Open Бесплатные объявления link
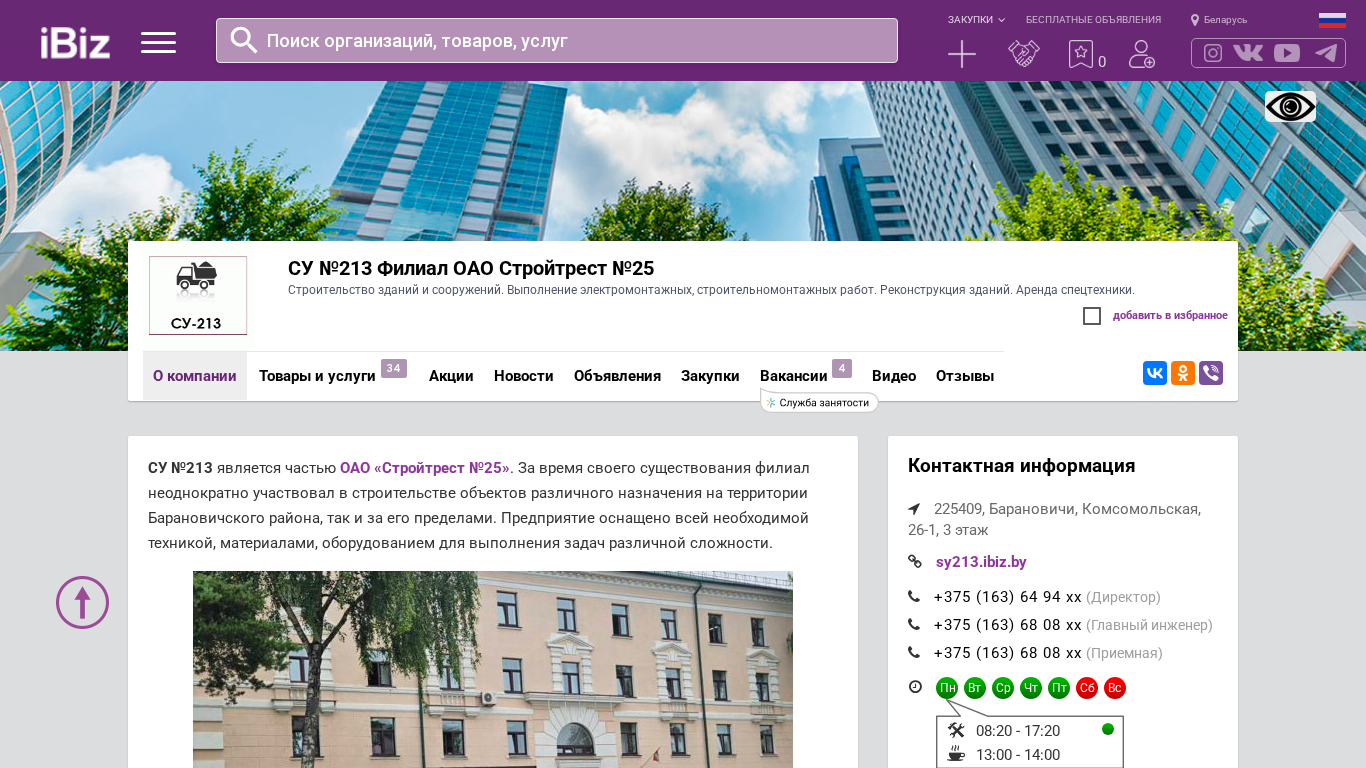Viewport: 1366px width, 768px height. [1093, 20]
